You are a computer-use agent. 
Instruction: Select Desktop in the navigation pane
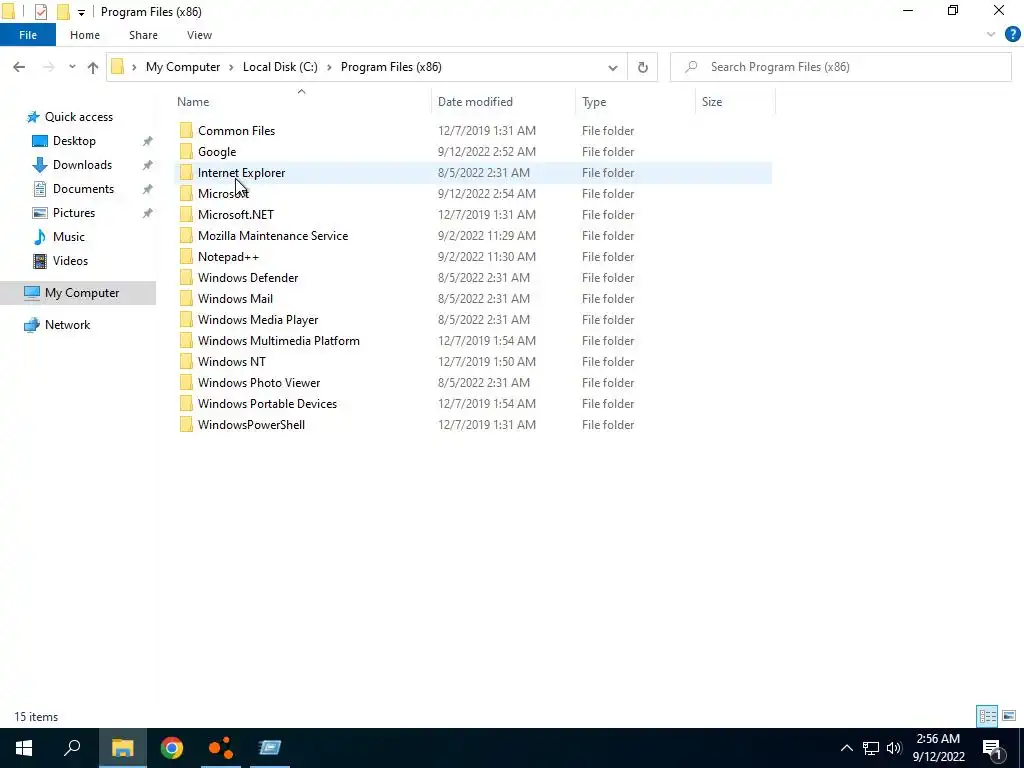74,141
